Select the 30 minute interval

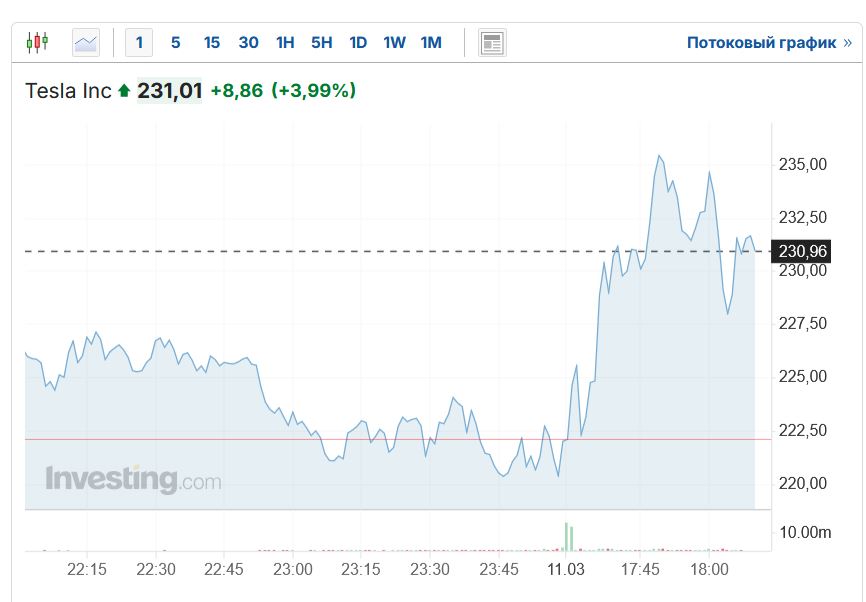[249, 43]
